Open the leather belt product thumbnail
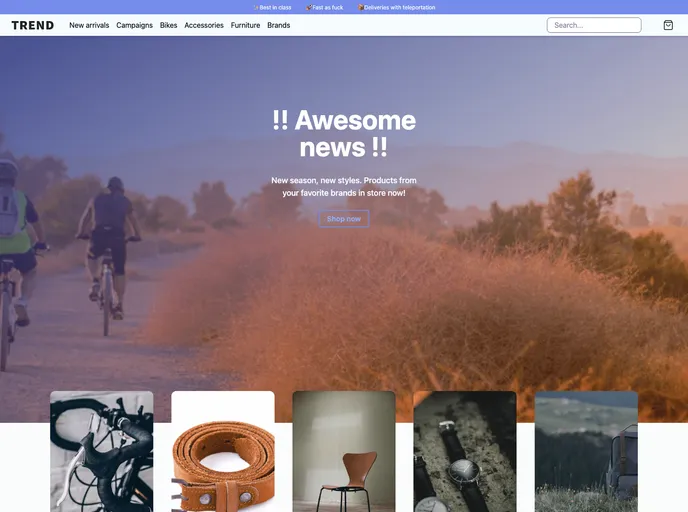688x512 pixels. pyautogui.click(x=223, y=451)
